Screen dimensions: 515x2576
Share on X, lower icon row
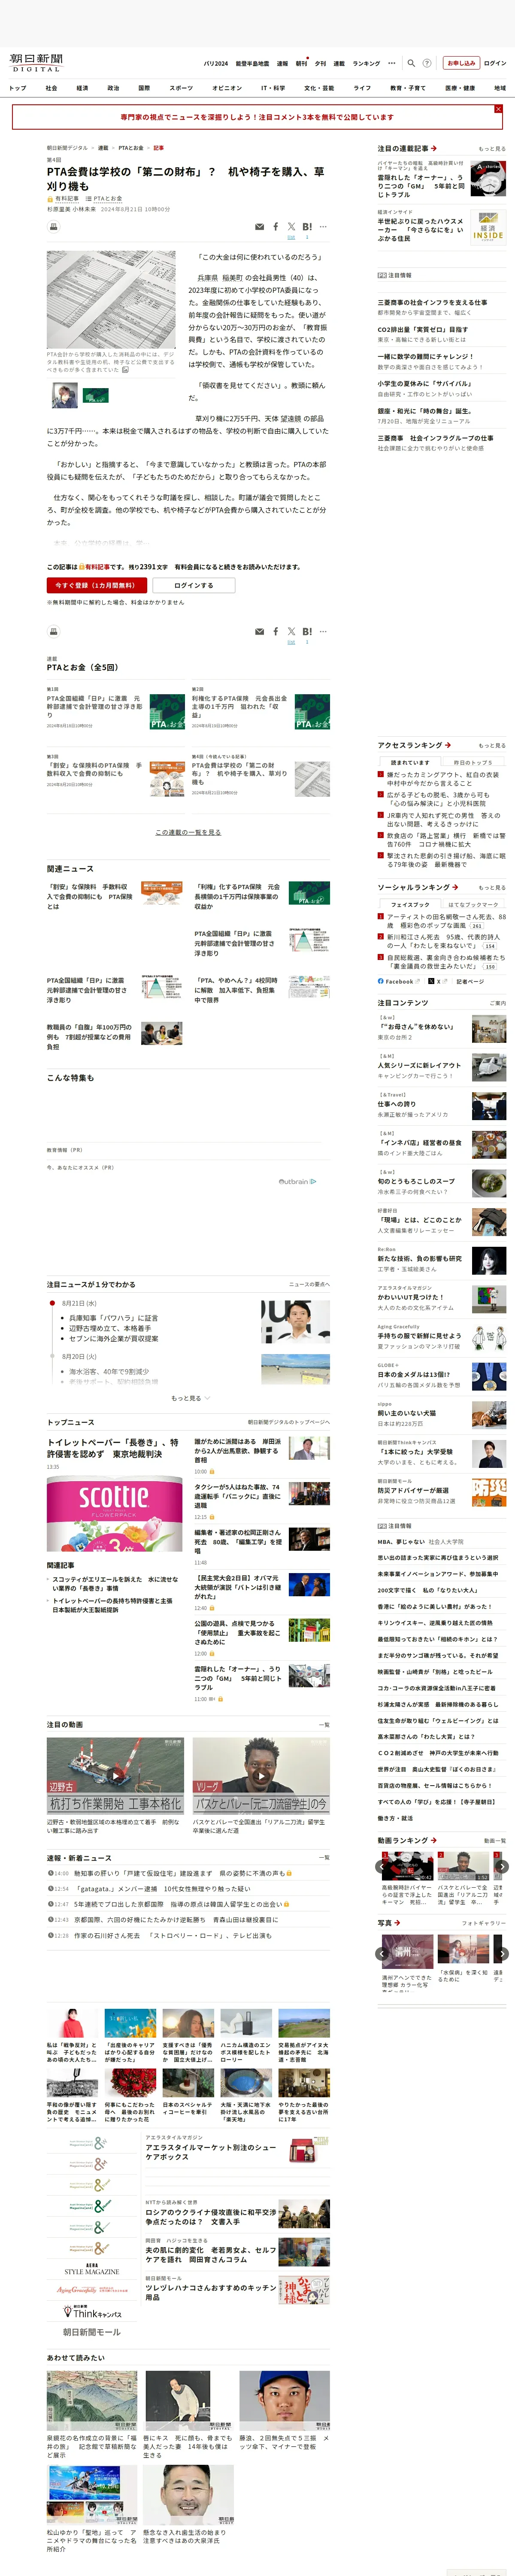291,632
